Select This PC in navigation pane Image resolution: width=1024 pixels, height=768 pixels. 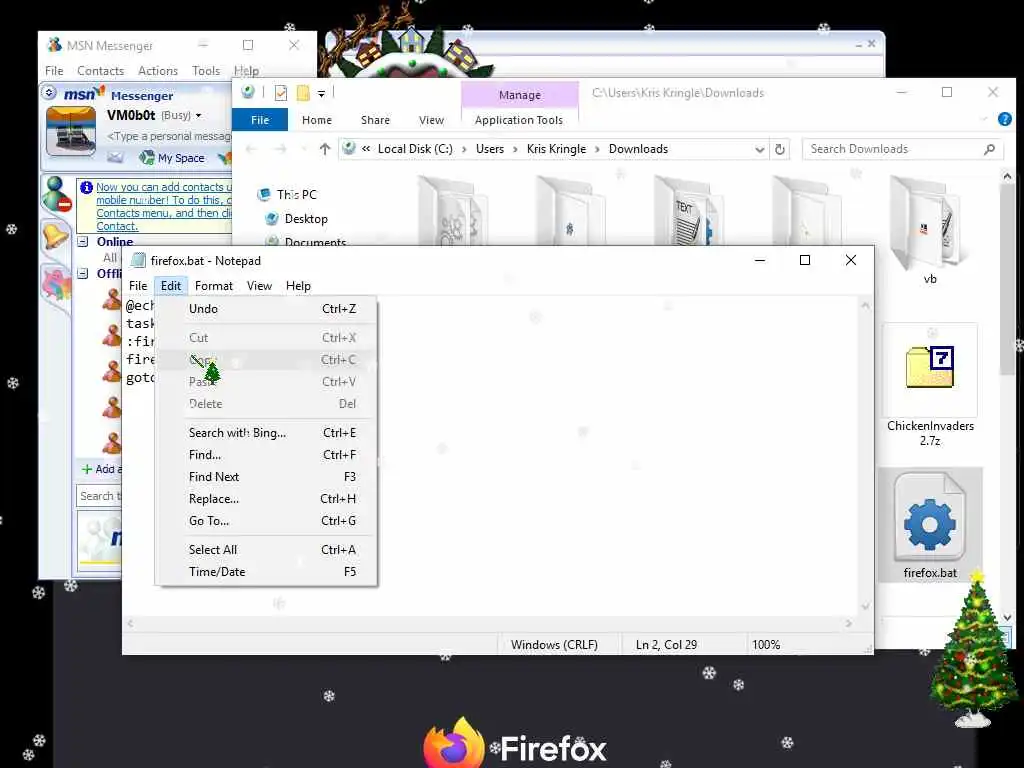296,195
